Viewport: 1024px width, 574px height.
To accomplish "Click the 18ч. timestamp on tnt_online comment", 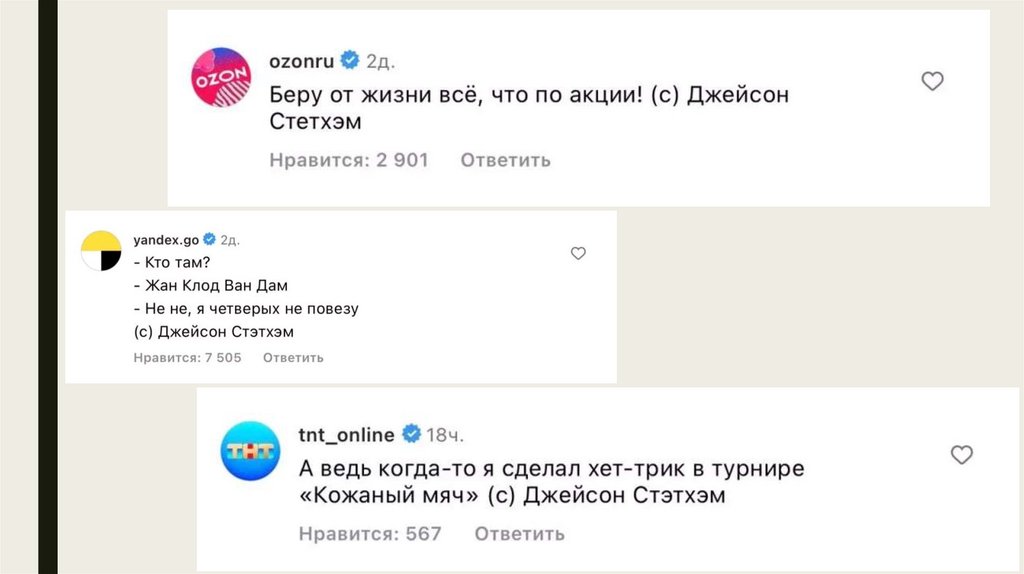I will click(446, 435).
